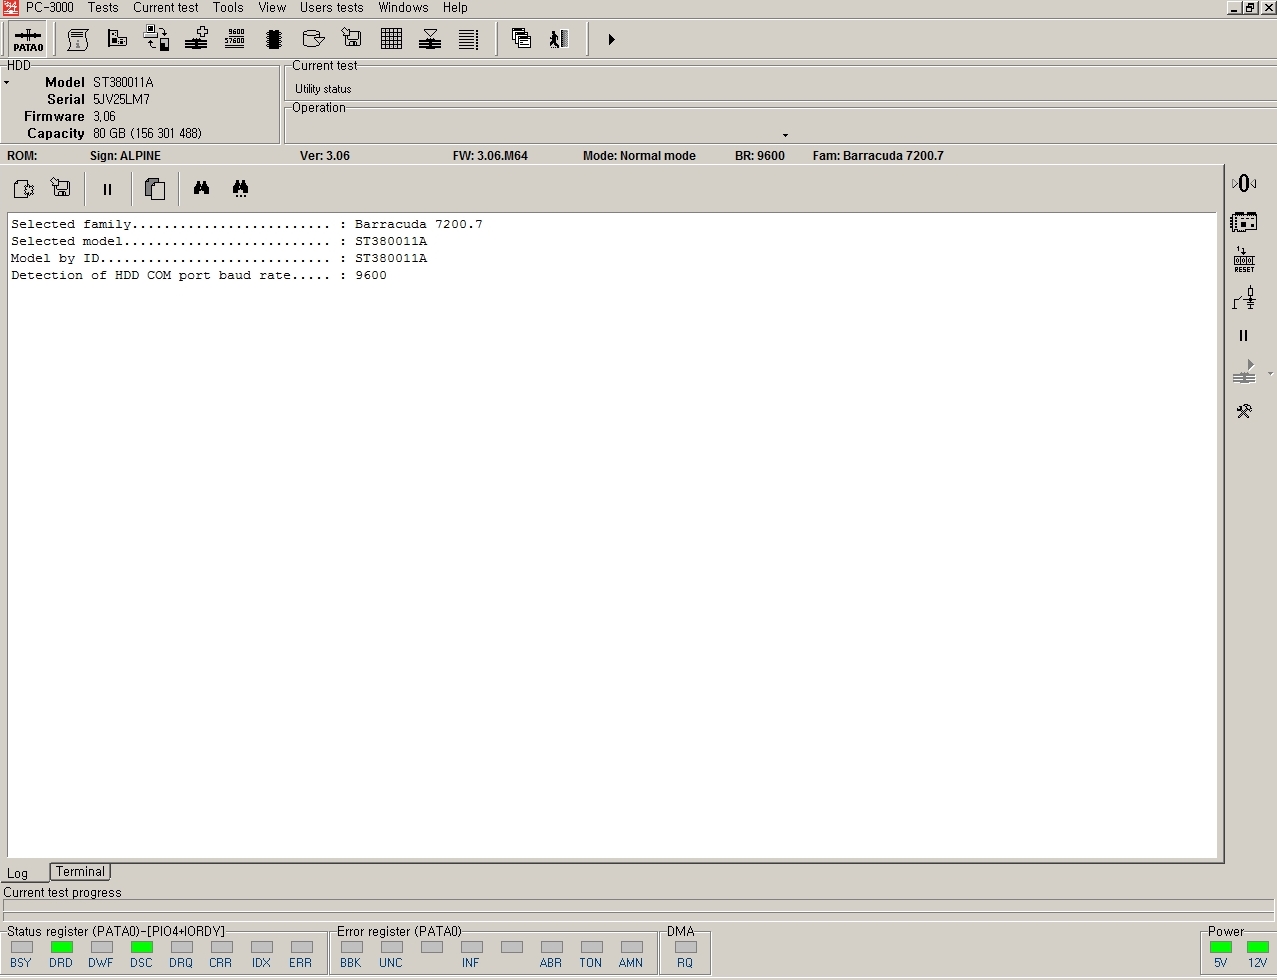Screen dimensions: 1277x980
Task: Click the copy log icon with two pages
Action: pos(154,188)
